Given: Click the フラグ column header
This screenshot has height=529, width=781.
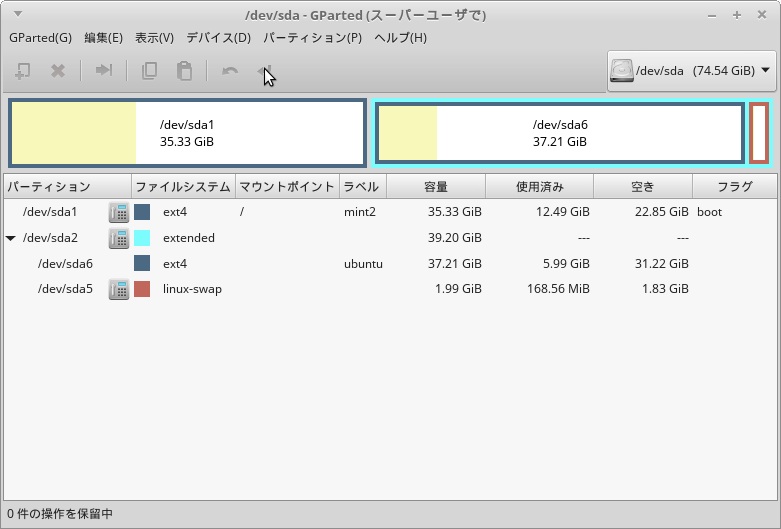Looking at the screenshot, I should pos(735,187).
